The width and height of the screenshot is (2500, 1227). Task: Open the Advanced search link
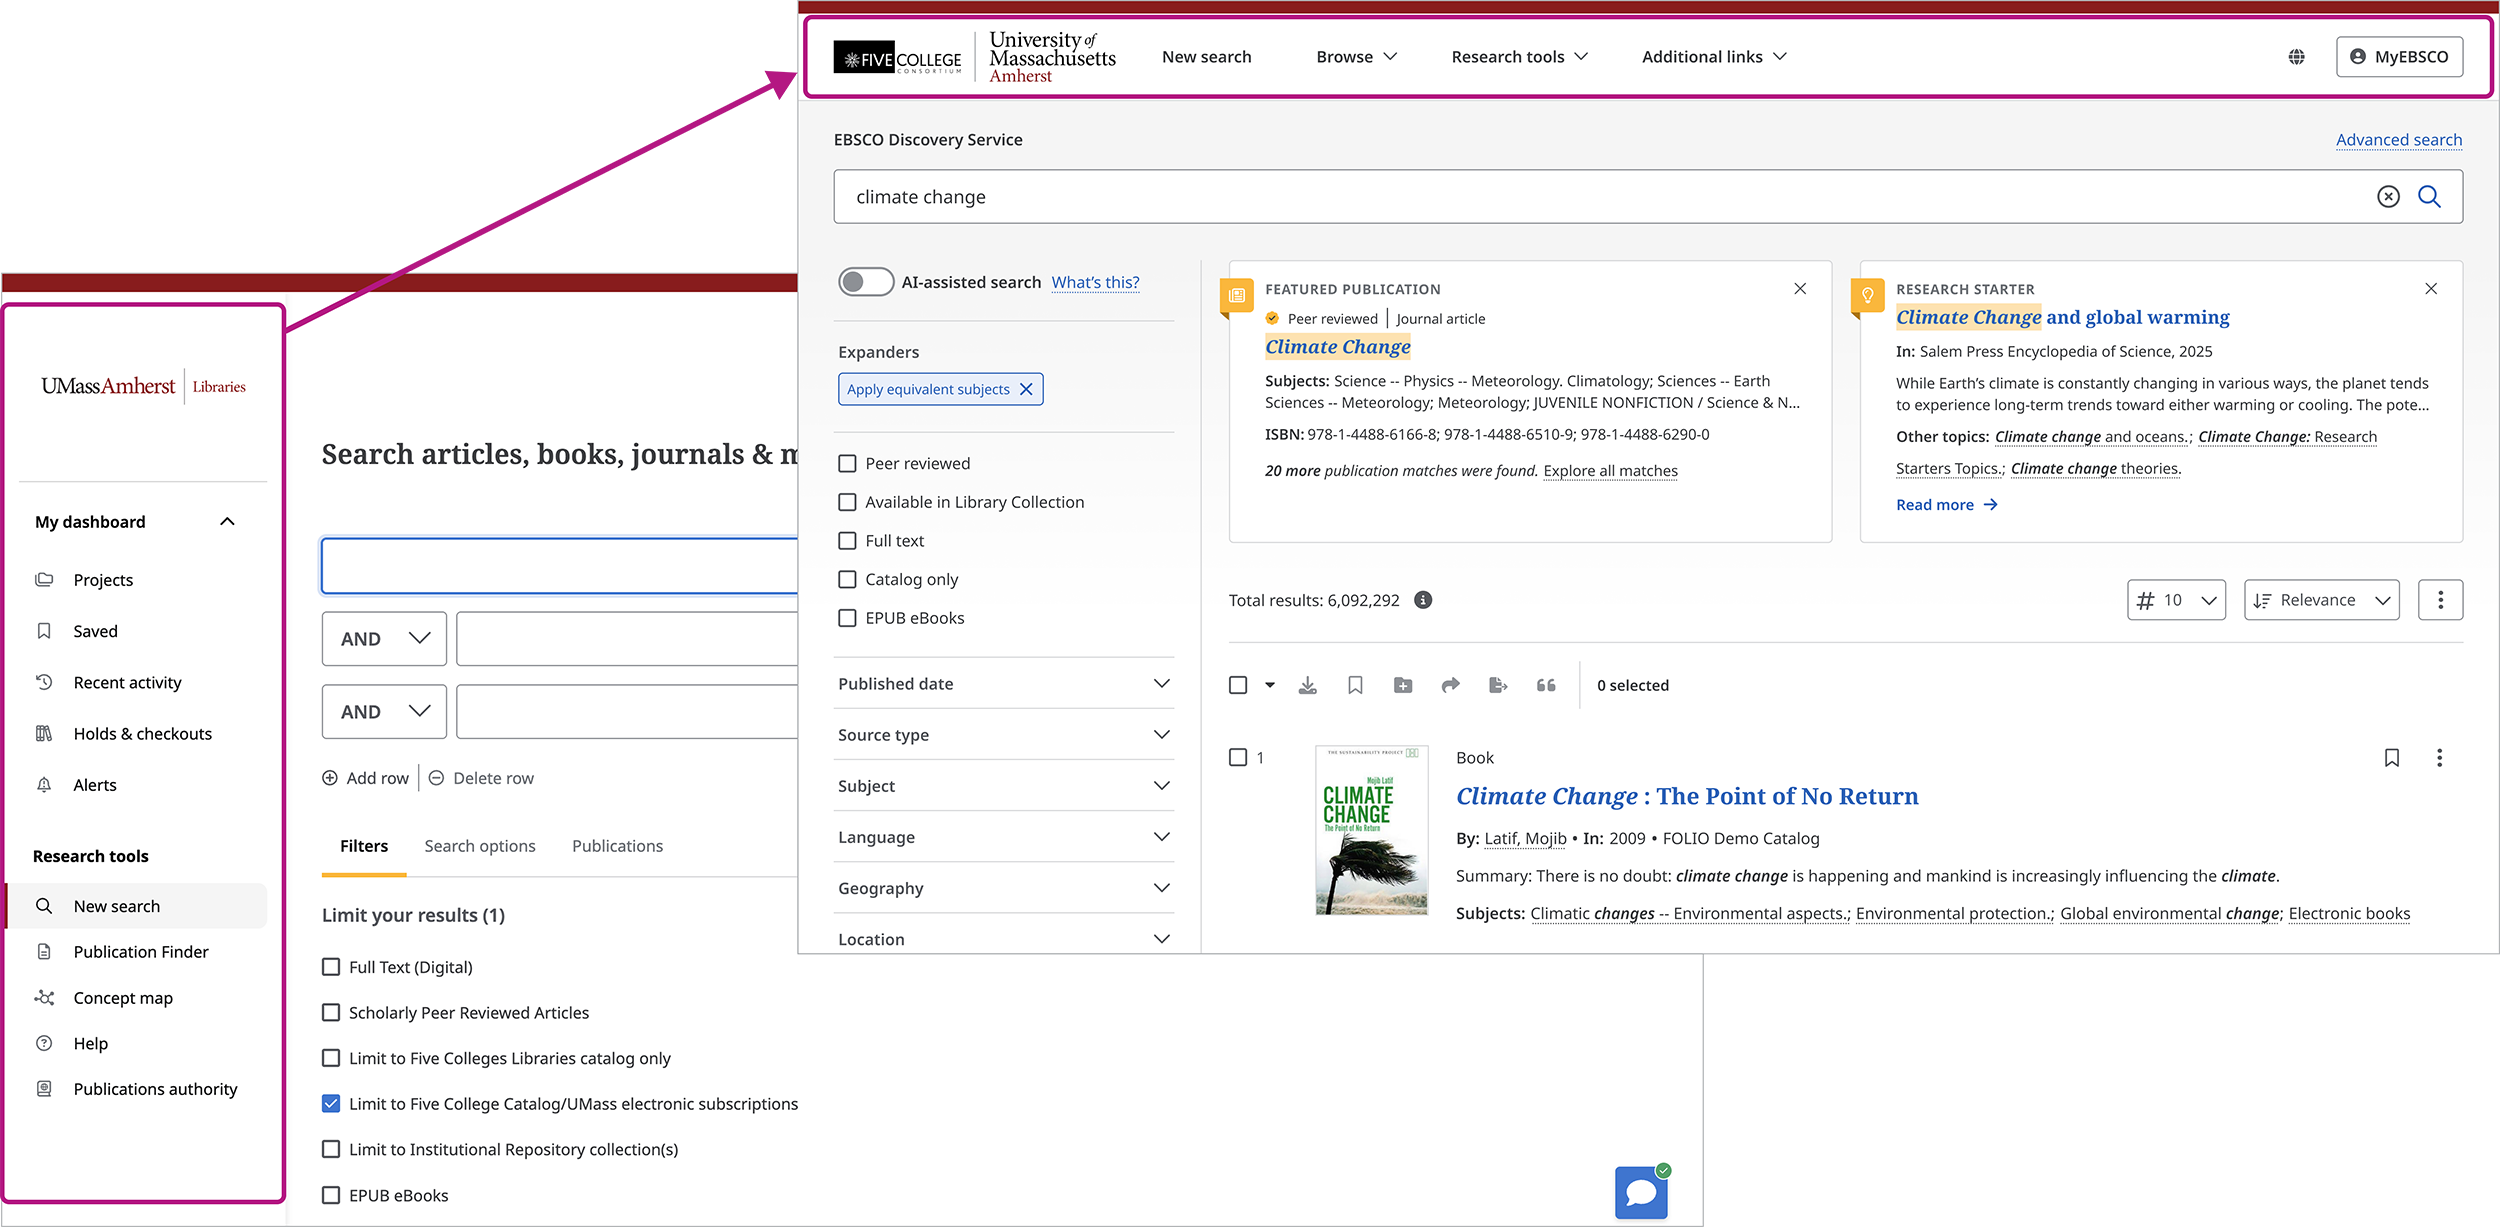[x=2399, y=140]
